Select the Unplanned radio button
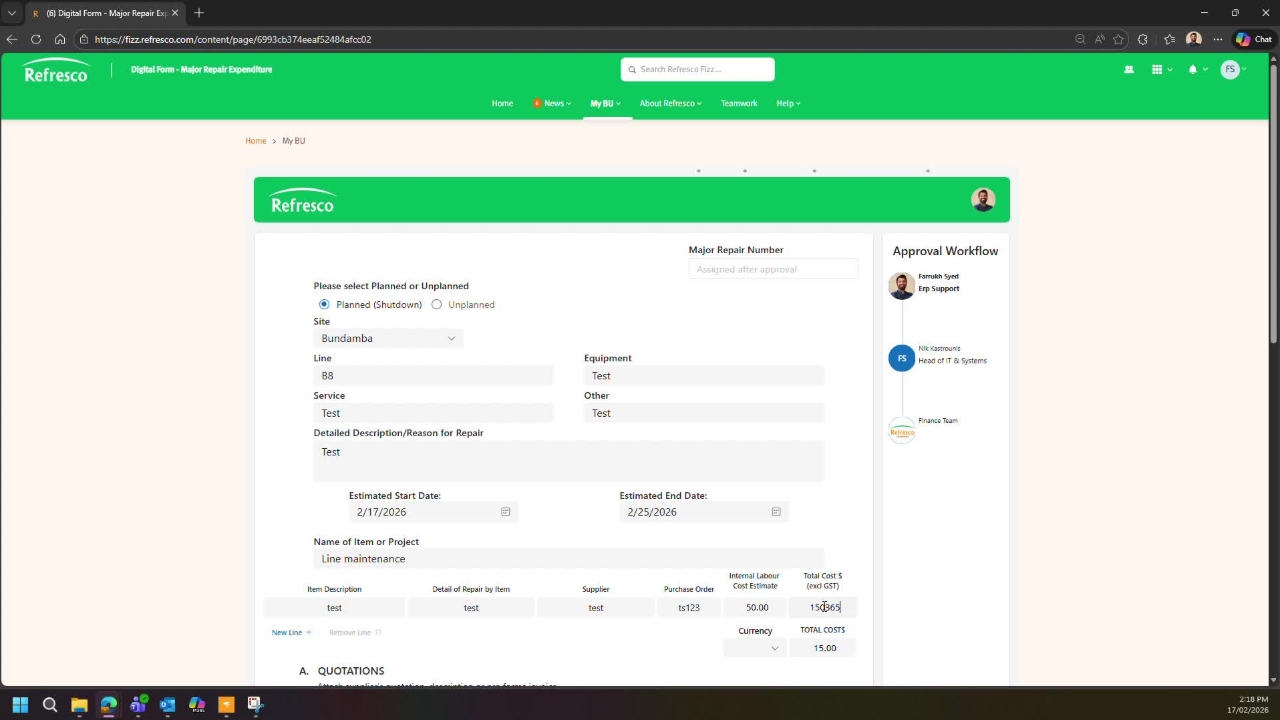The width and height of the screenshot is (1280, 720). click(x=437, y=304)
